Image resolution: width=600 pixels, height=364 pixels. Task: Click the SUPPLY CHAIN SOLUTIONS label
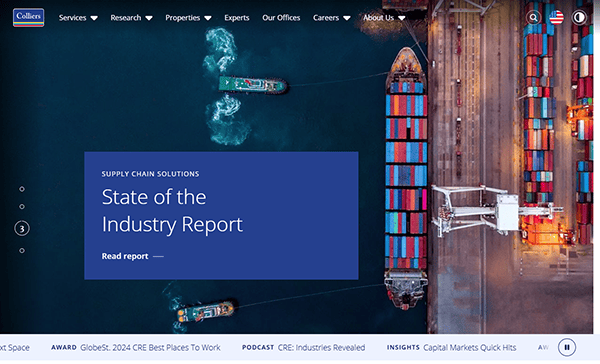pyautogui.click(x=150, y=174)
